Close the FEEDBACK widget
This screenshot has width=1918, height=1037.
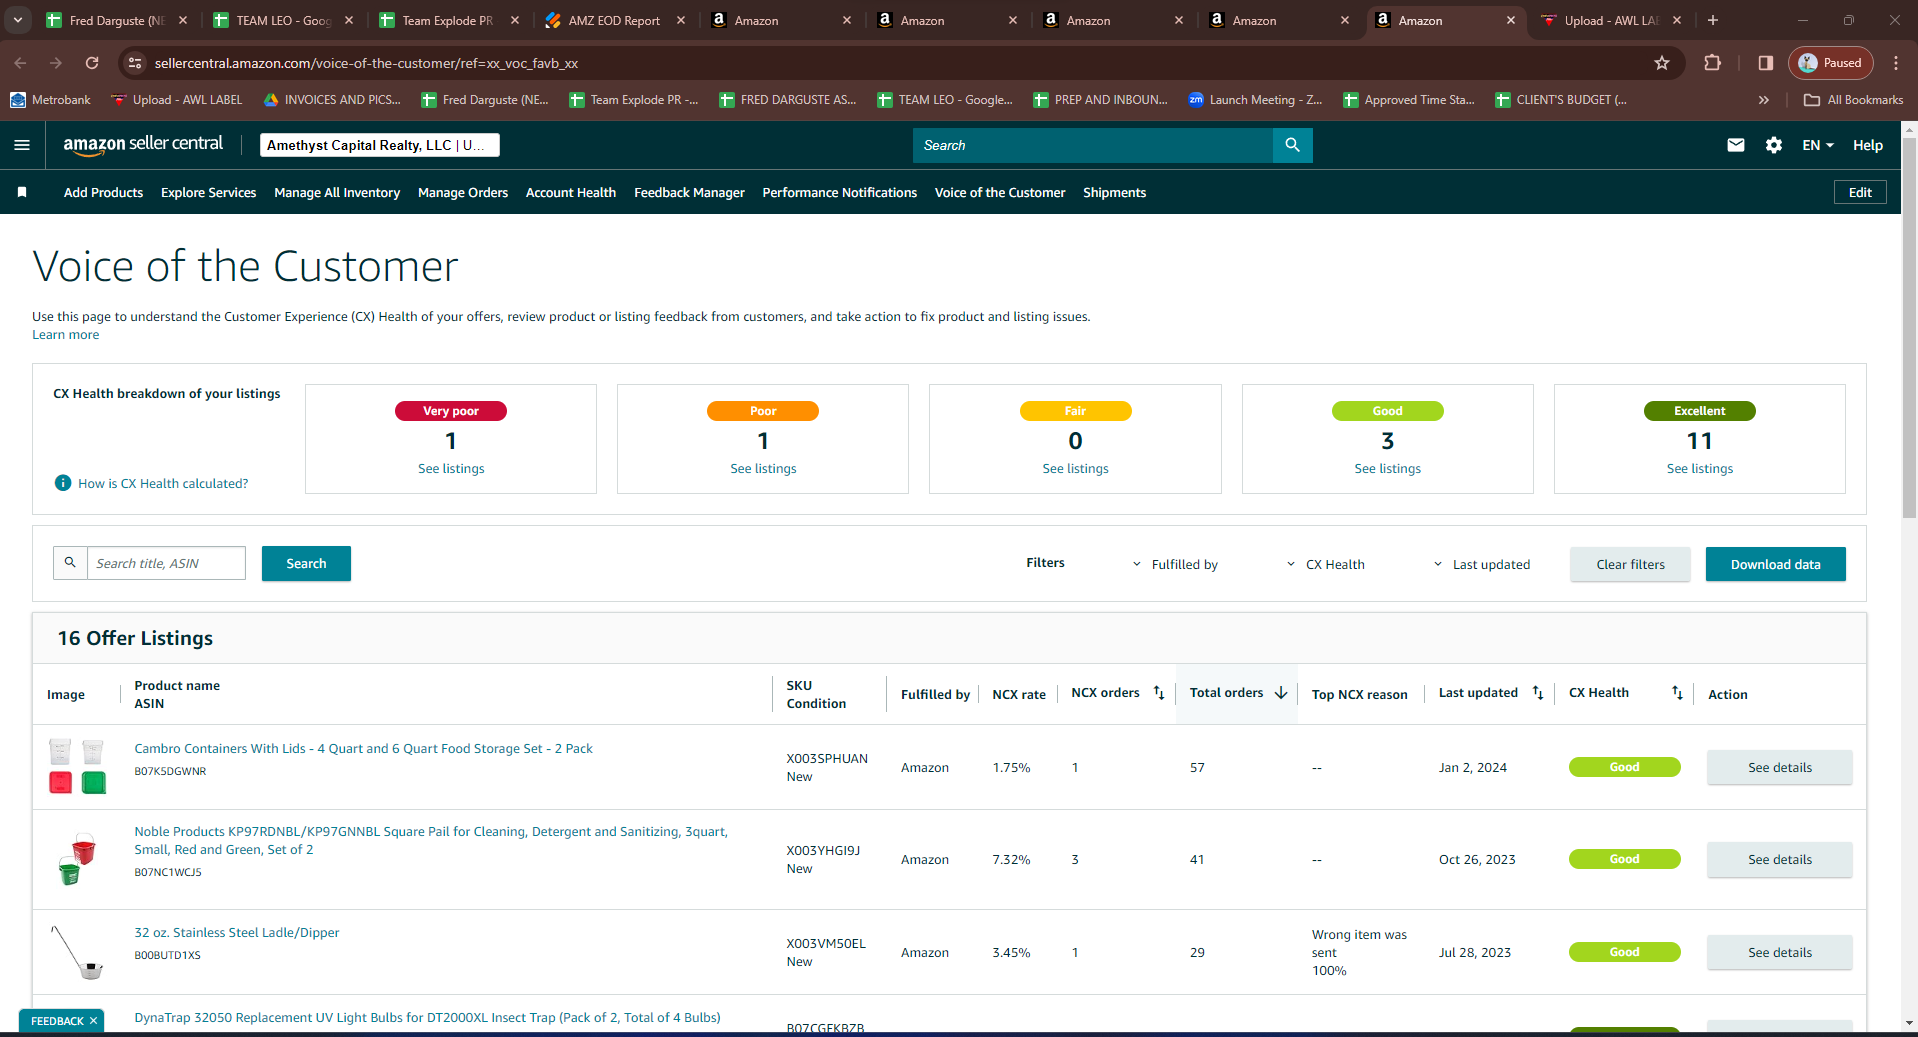[x=93, y=1021]
